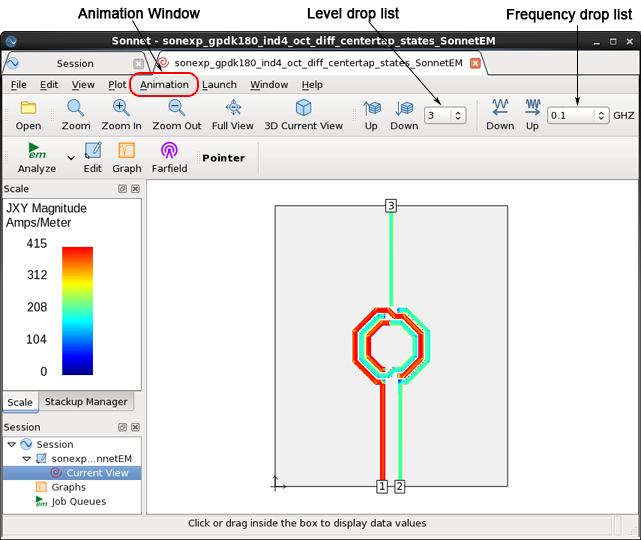Step frequency Up
641x540 pixels.
pyautogui.click(x=532, y=115)
